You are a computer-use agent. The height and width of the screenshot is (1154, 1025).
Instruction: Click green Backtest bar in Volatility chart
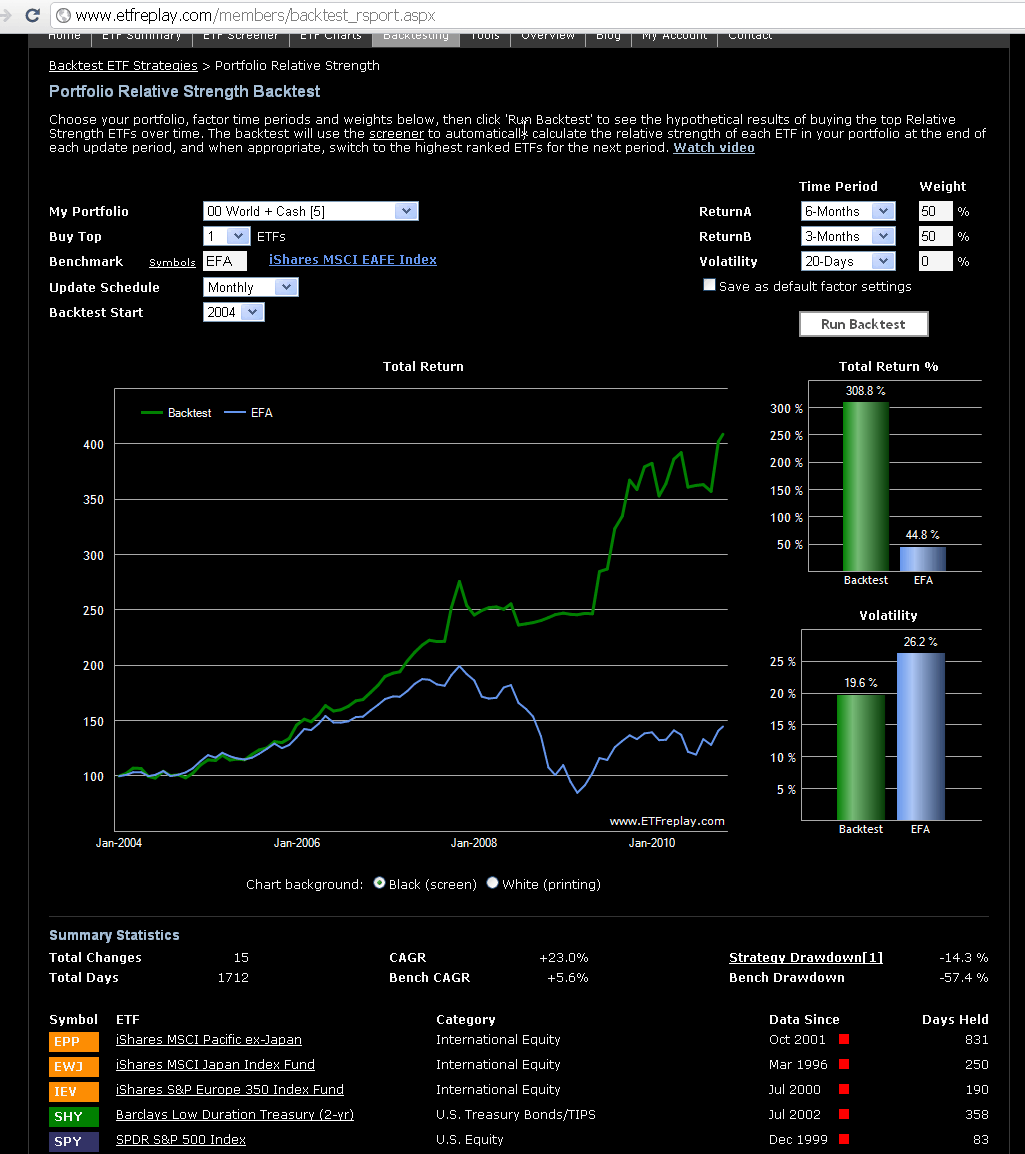[861, 757]
